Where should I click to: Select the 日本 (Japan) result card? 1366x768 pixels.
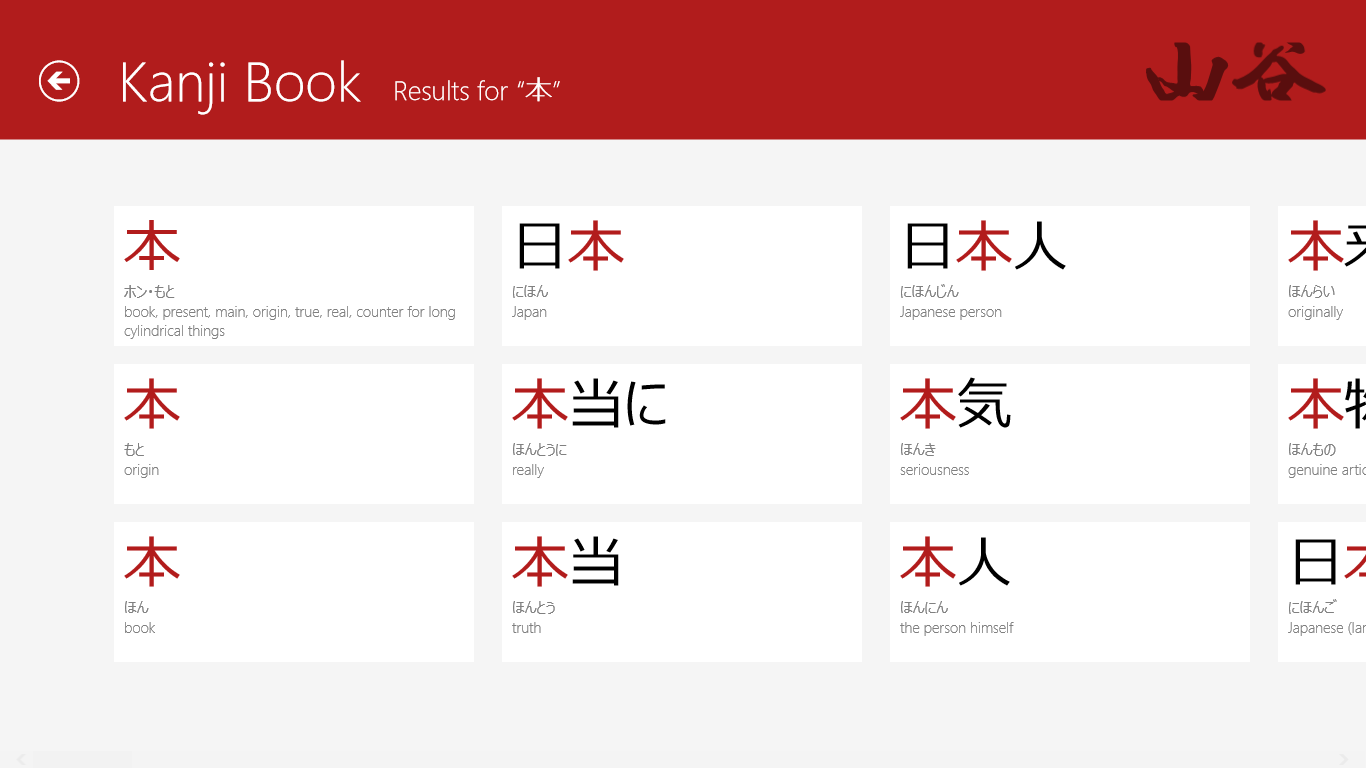coord(681,276)
